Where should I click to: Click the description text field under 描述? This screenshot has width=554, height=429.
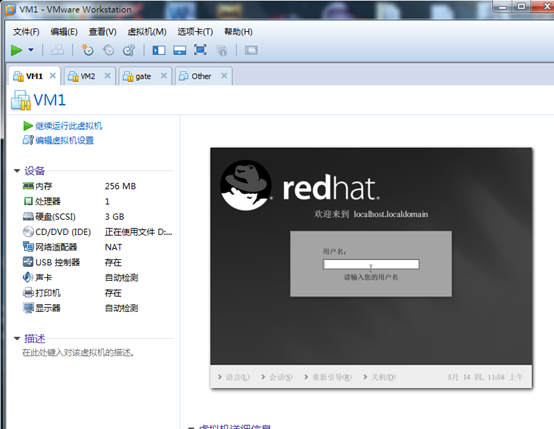pos(78,352)
